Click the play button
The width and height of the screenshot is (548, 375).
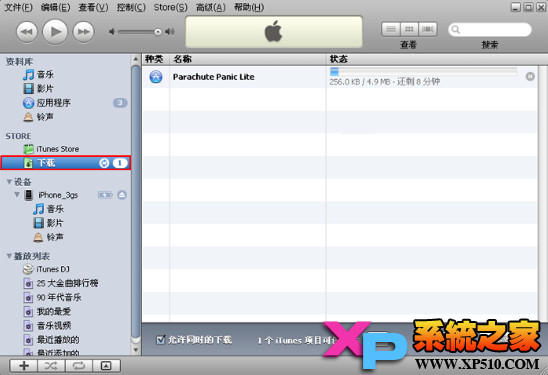[x=55, y=31]
